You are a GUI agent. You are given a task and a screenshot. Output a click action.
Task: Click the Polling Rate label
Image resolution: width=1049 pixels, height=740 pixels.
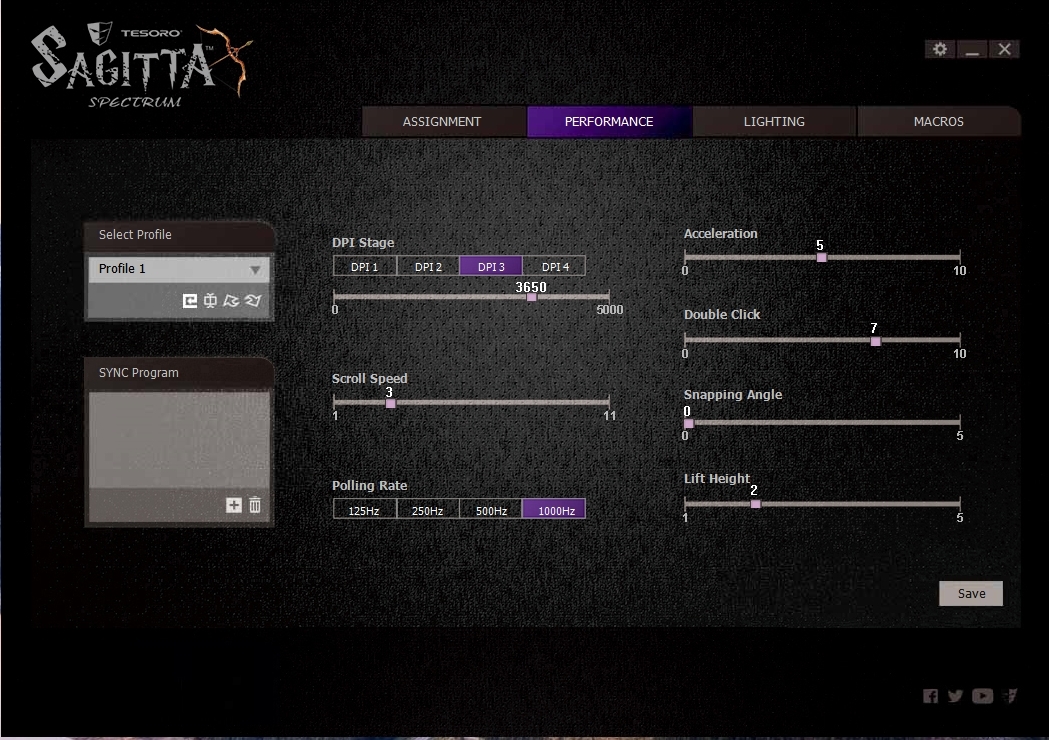click(x=369, y=486)
